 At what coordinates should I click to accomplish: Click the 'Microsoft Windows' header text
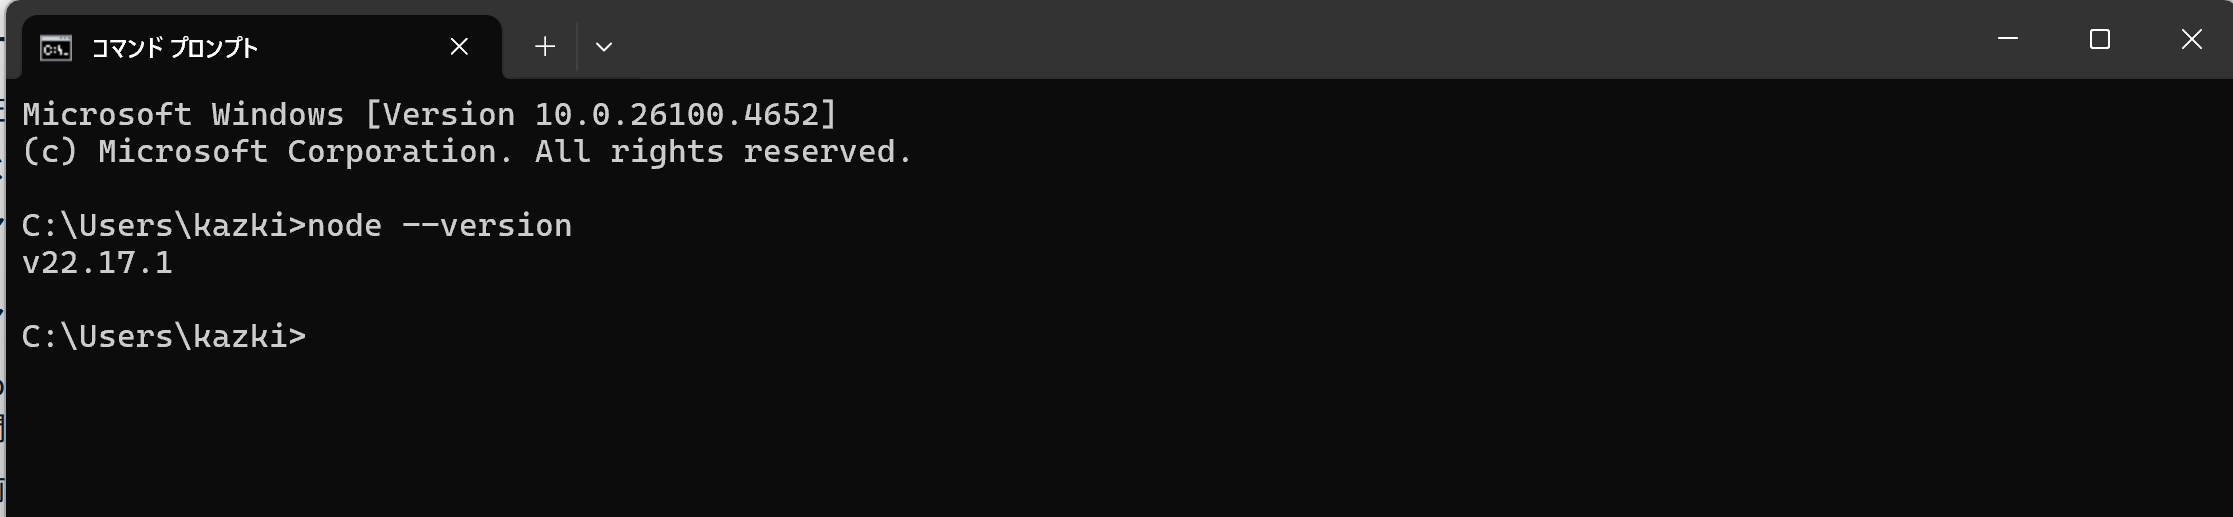[x=183, y=115]
